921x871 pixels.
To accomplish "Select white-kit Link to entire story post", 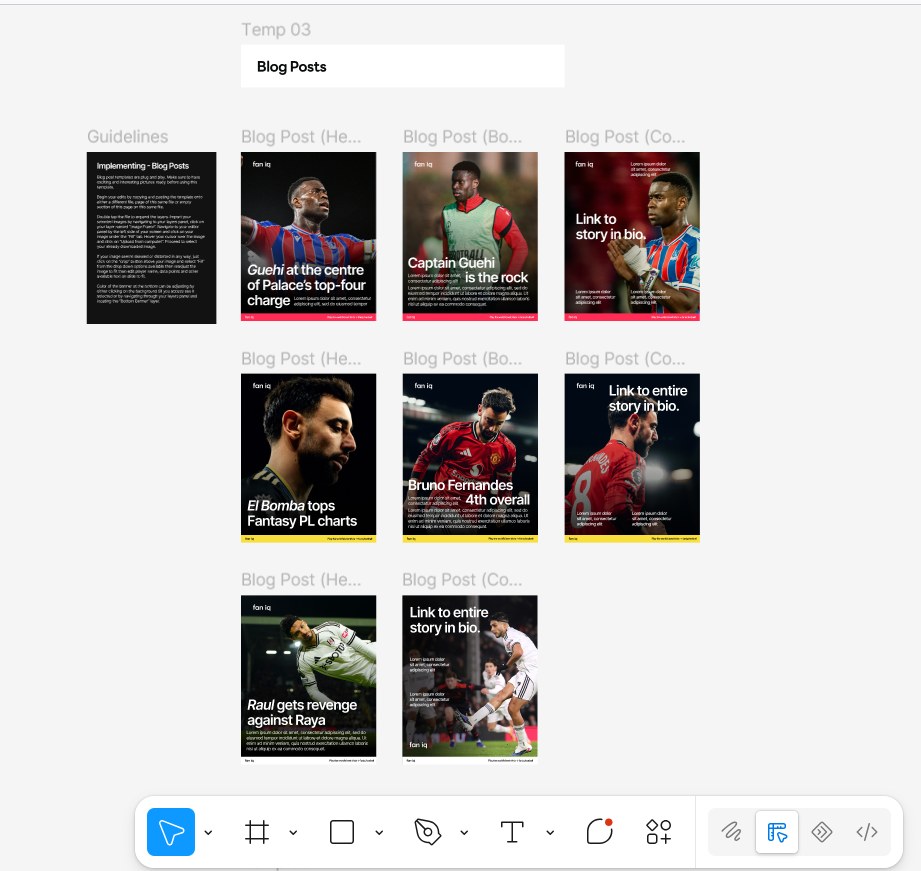I will click(470, 679).
